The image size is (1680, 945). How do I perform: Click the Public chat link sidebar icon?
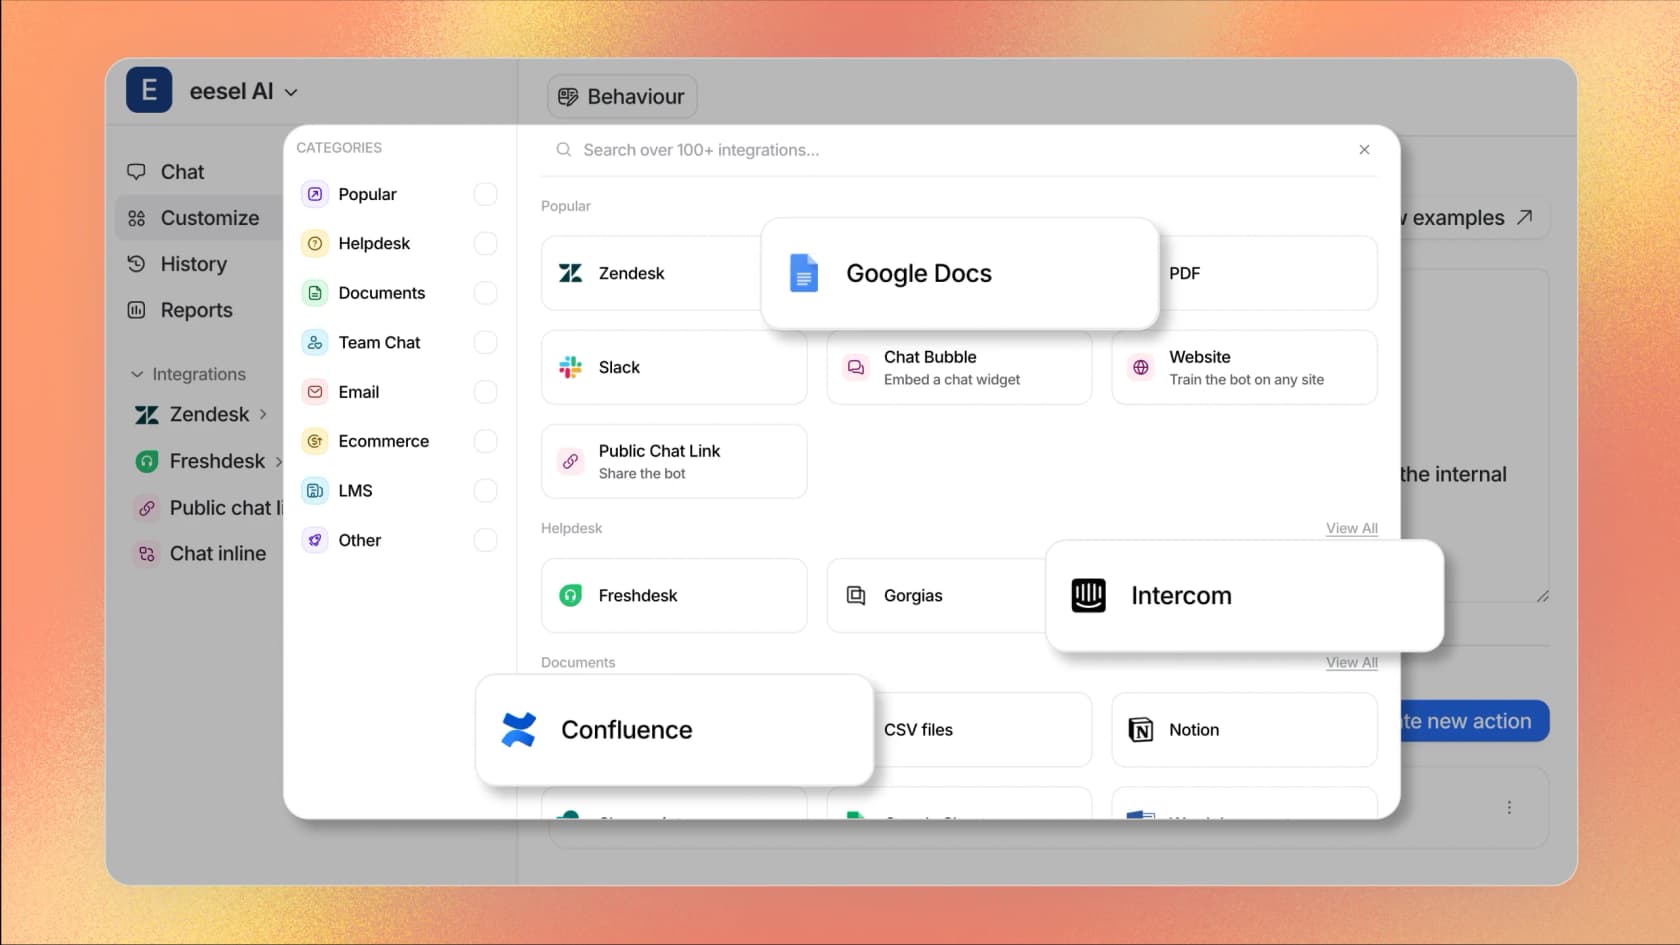[x=147, y=508]
